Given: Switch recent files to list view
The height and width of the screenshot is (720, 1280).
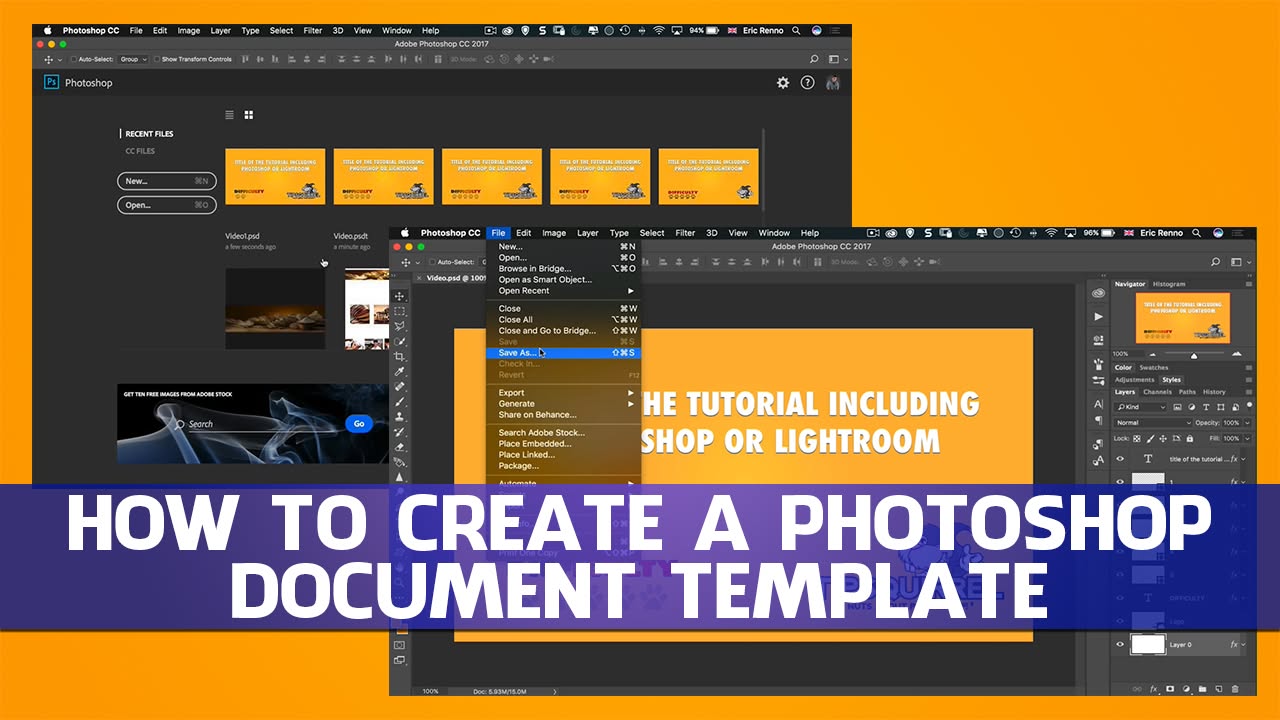Looking at the screenshot, I should click(x=229, y=115).
